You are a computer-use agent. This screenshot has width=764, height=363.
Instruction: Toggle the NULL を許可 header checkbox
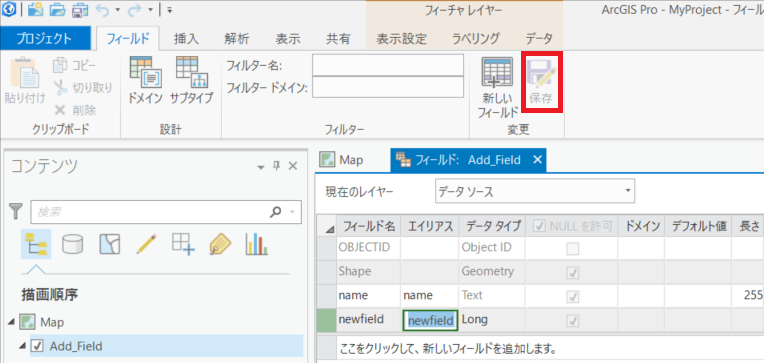point(540,226)
